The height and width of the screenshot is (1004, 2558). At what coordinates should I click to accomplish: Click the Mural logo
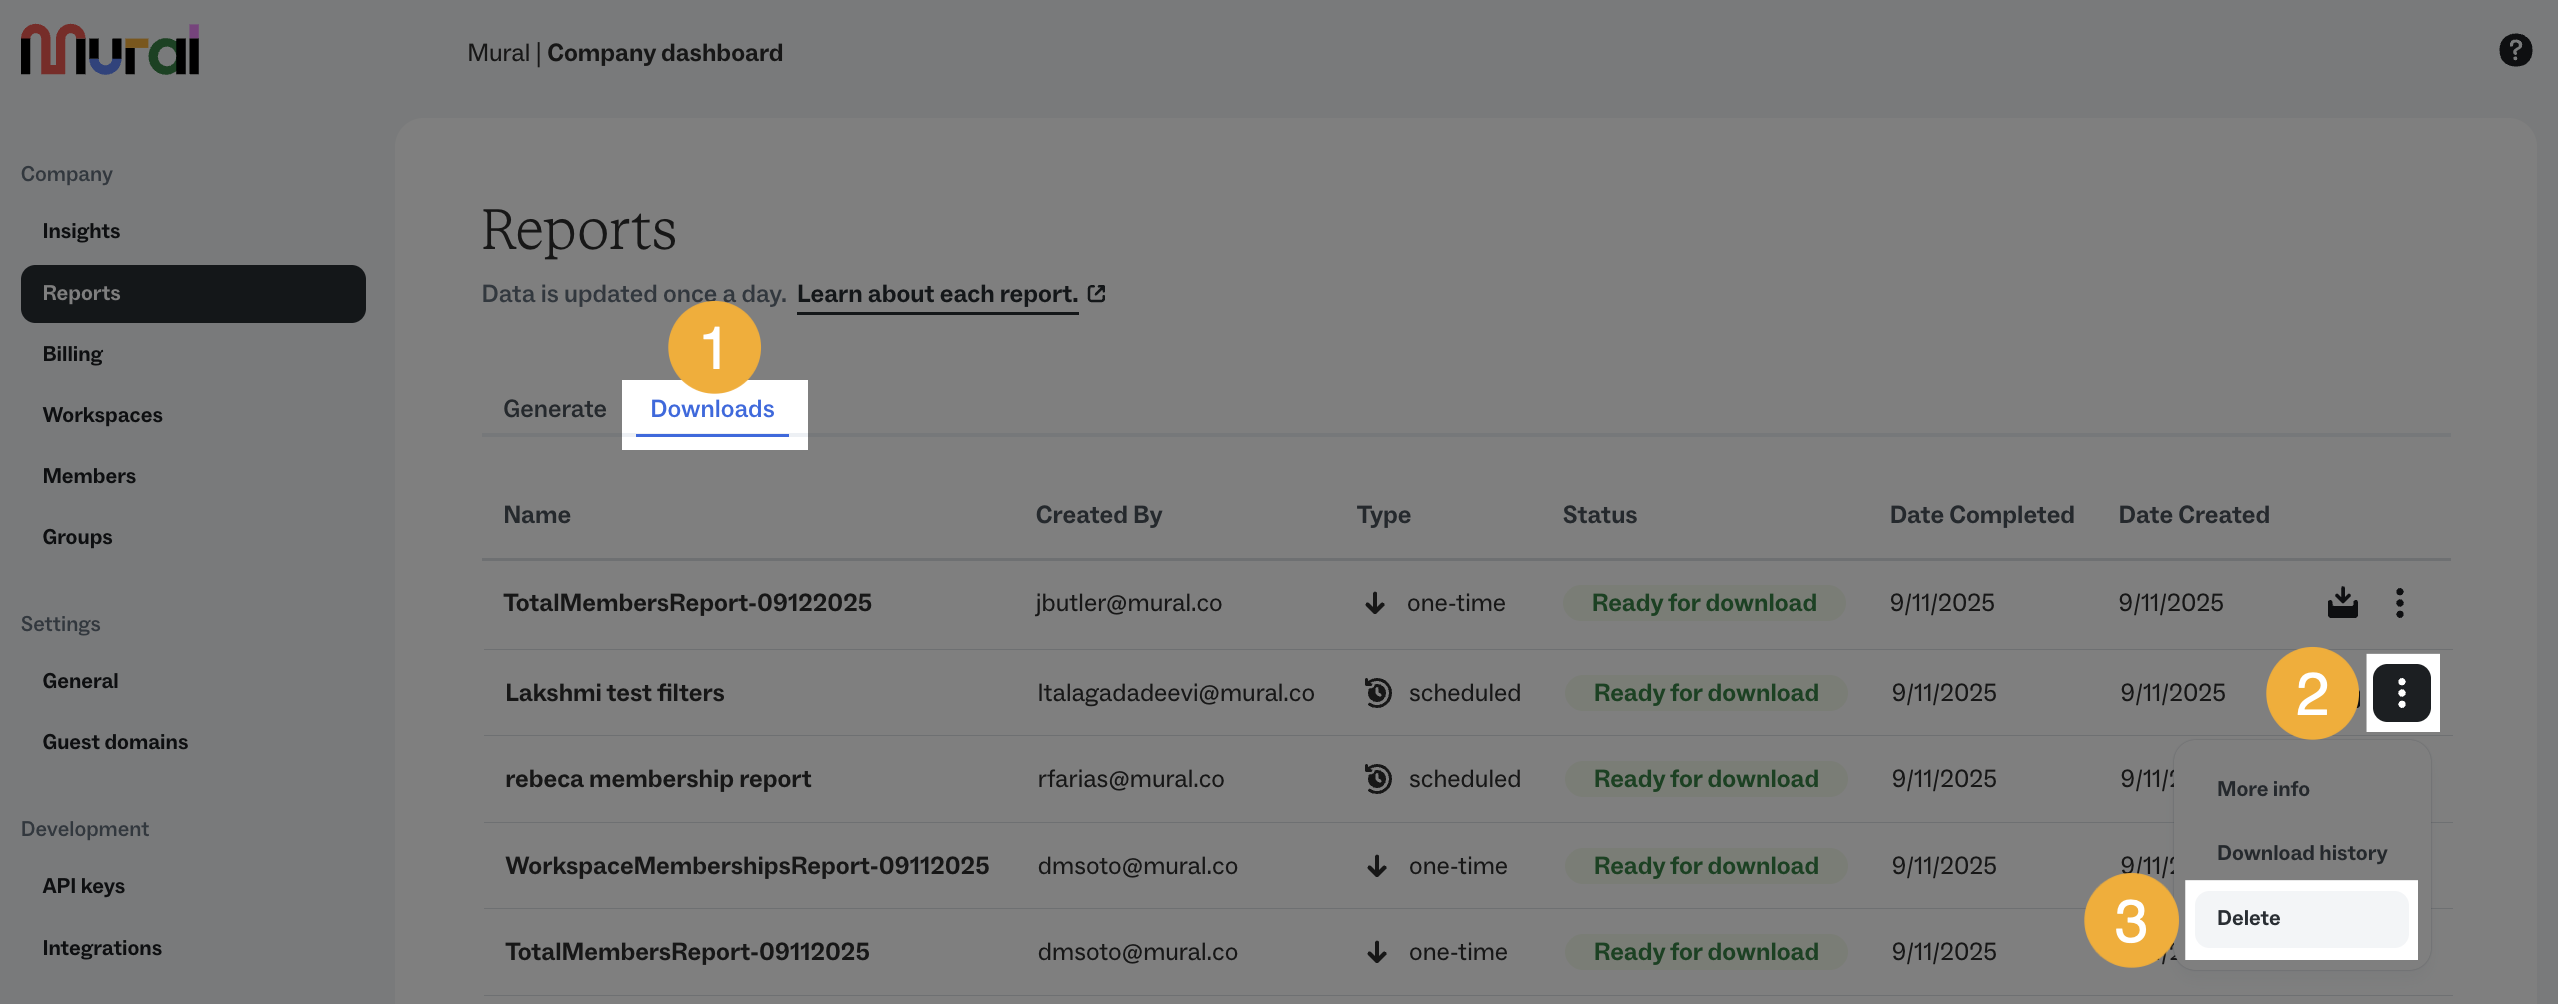tap(110, 50)
